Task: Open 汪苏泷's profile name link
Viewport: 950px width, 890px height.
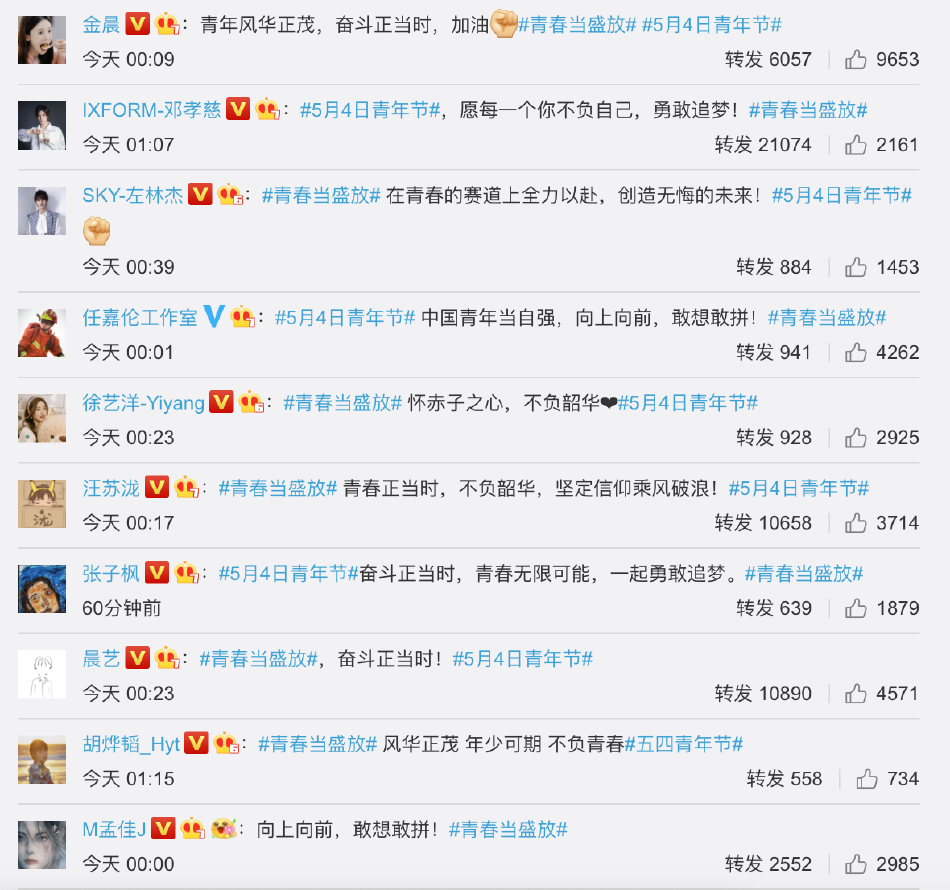Action: click(x=111, y=488)
